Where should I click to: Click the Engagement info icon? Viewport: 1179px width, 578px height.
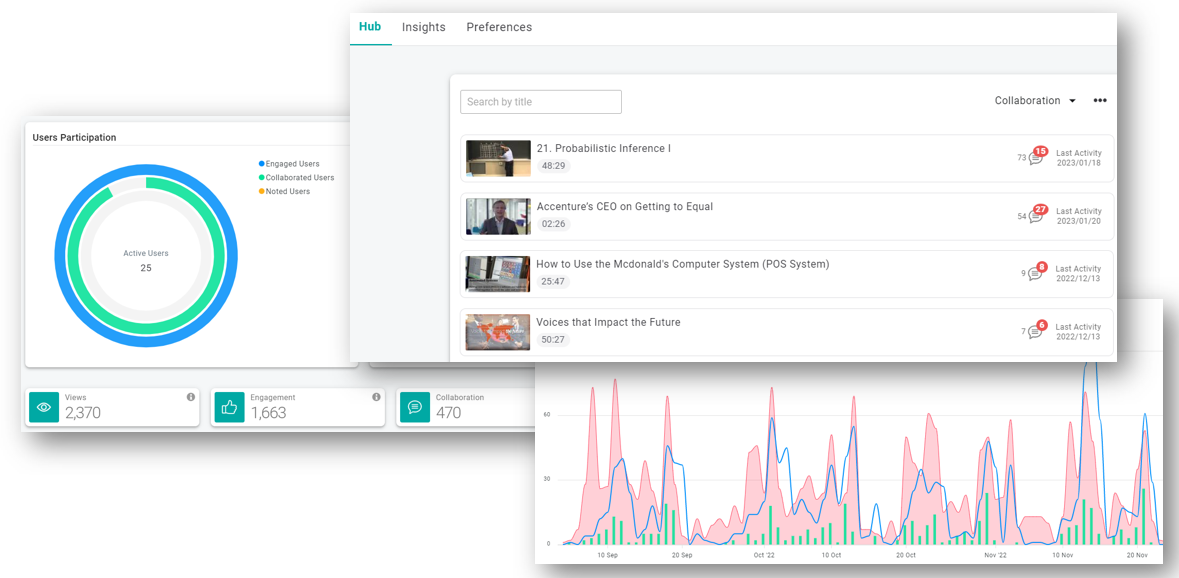click(376, 397)
